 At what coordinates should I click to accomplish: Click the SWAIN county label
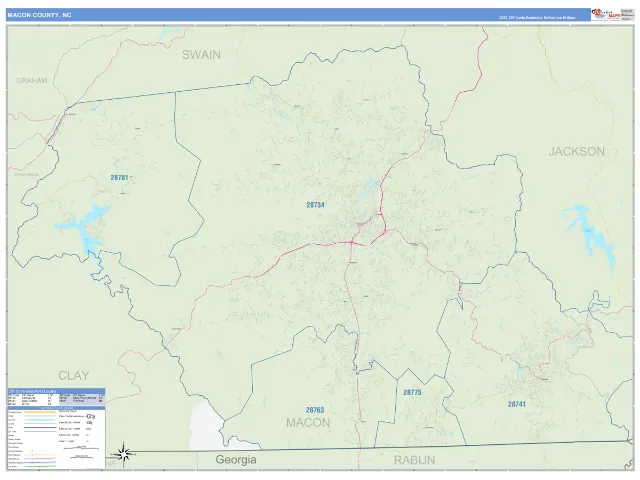click(x=201, y=55)
